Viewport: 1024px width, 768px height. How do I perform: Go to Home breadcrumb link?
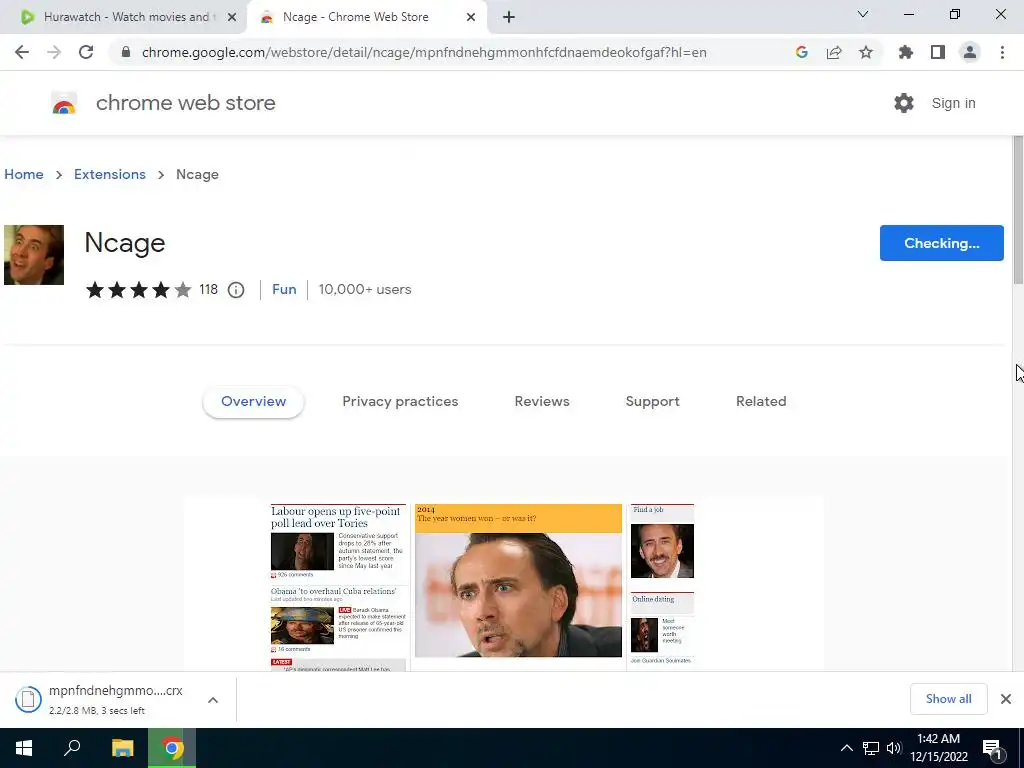tap(24, 174)
